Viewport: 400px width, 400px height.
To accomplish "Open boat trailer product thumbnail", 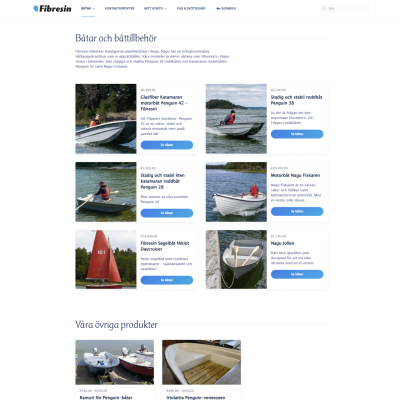I will [115, 362].
